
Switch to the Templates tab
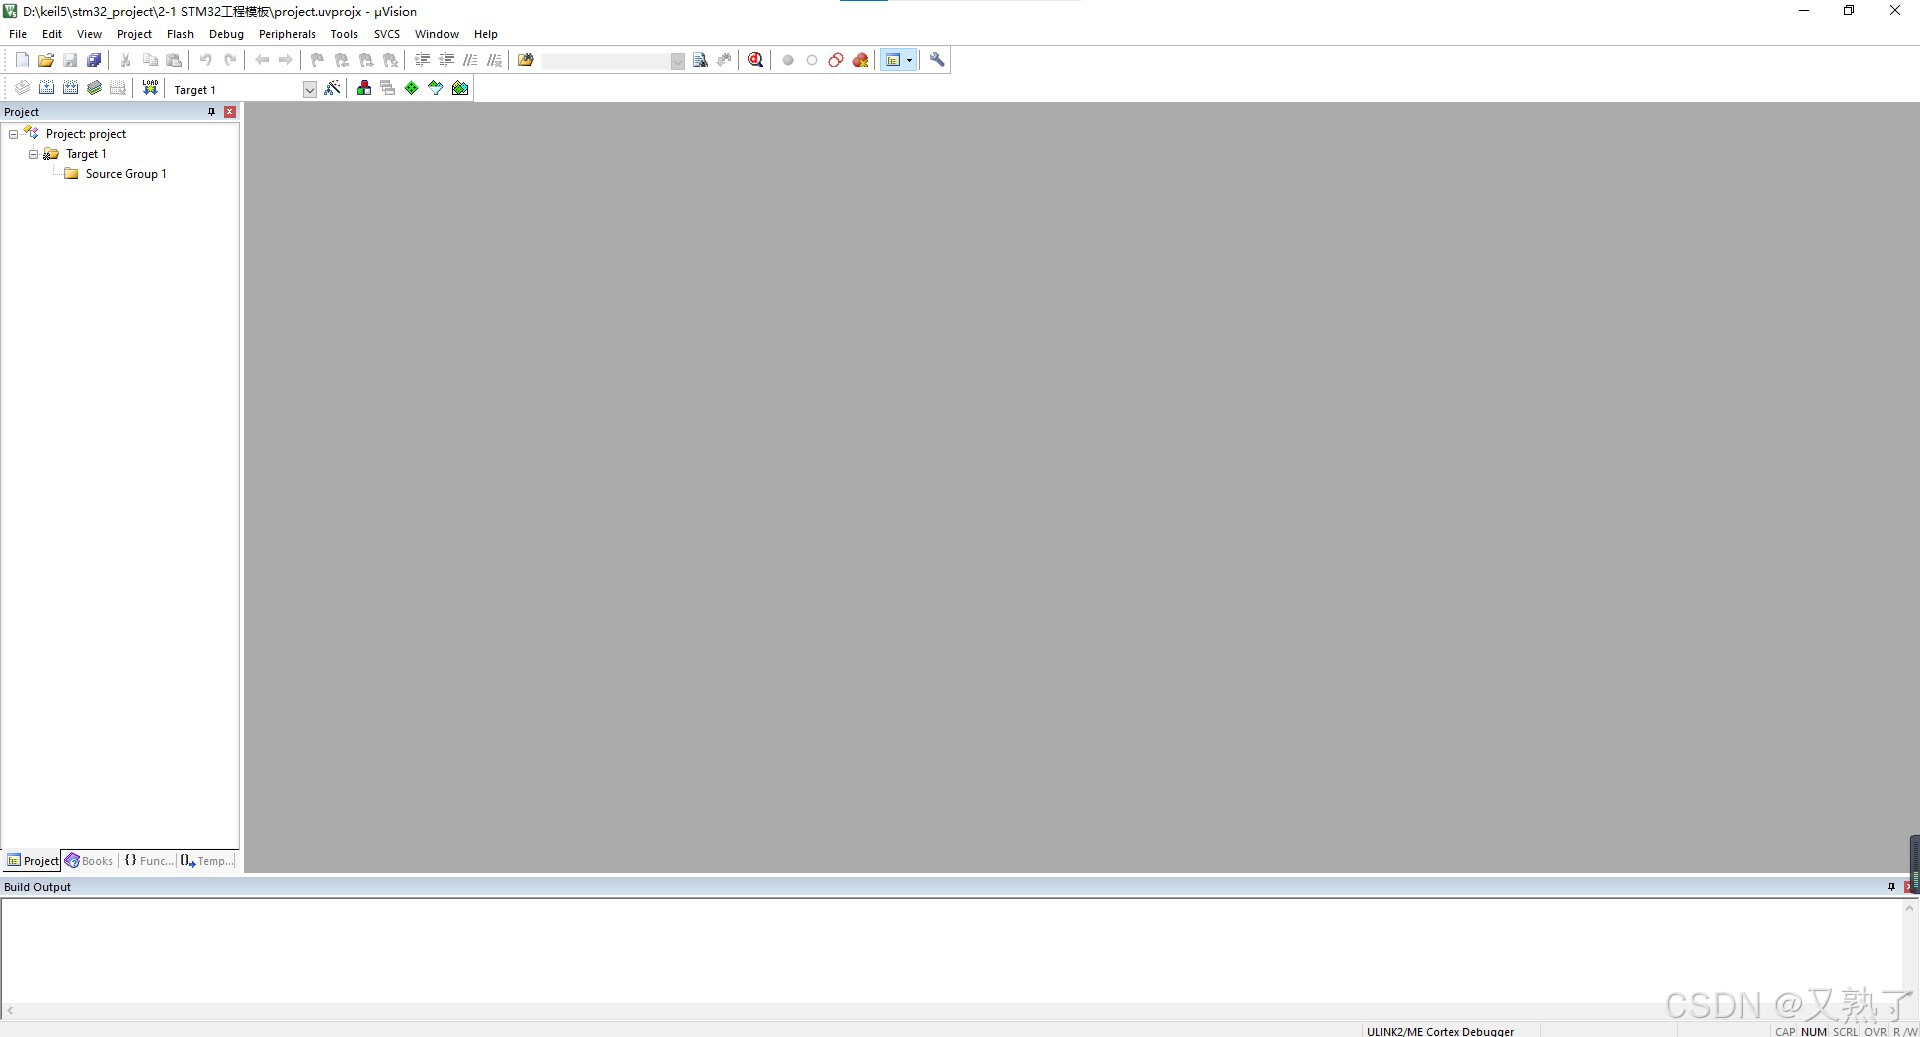208,861
